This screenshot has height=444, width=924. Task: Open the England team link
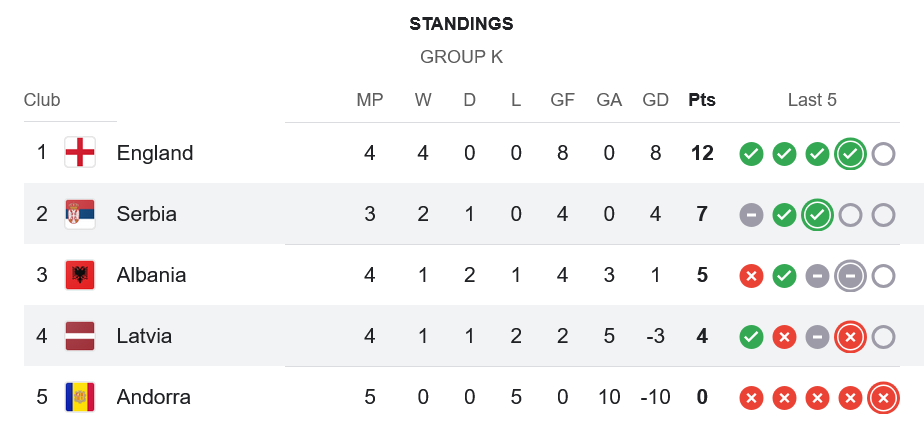tap(155, 153)
